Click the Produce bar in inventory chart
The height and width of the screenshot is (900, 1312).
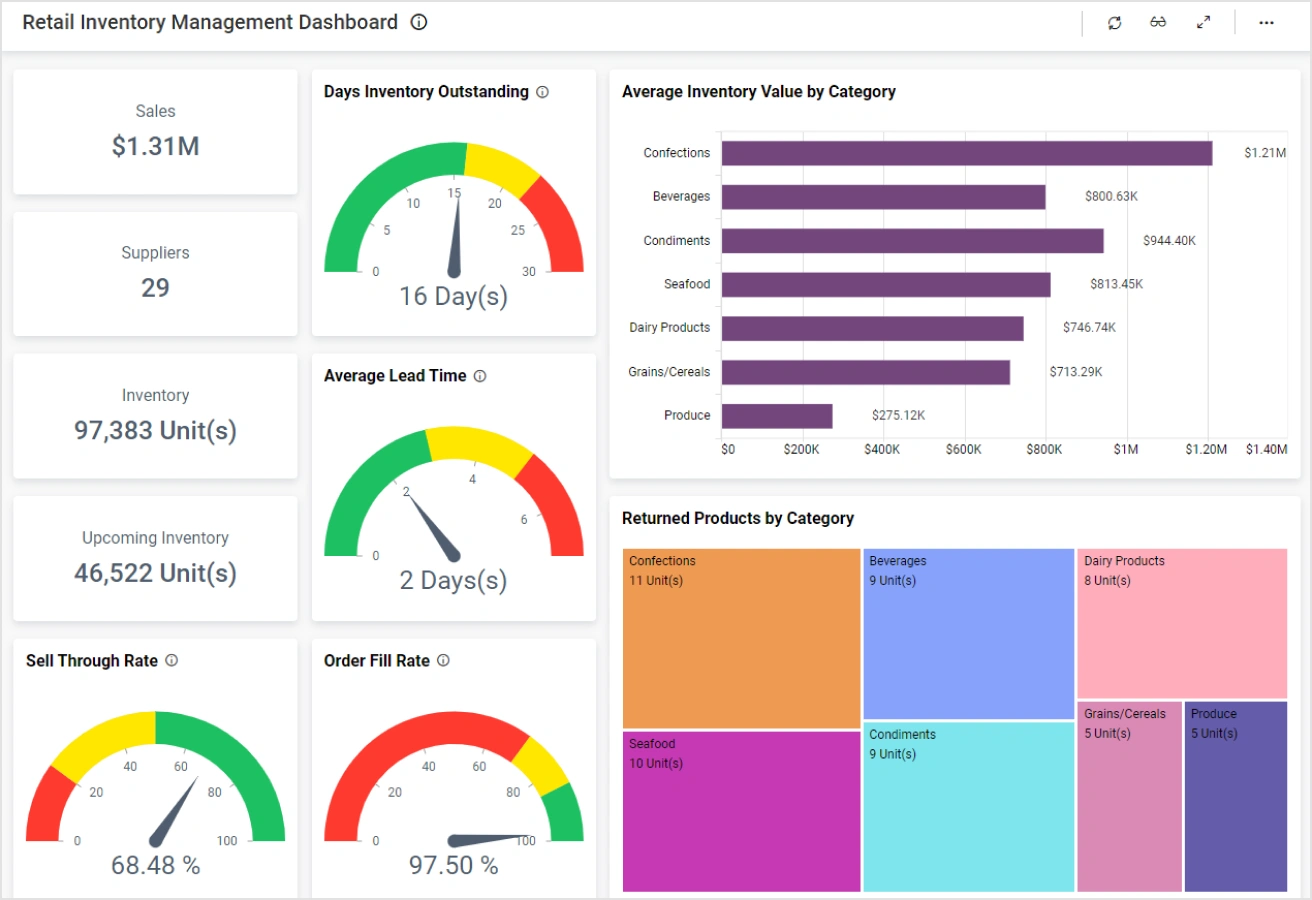coord(777,416)
